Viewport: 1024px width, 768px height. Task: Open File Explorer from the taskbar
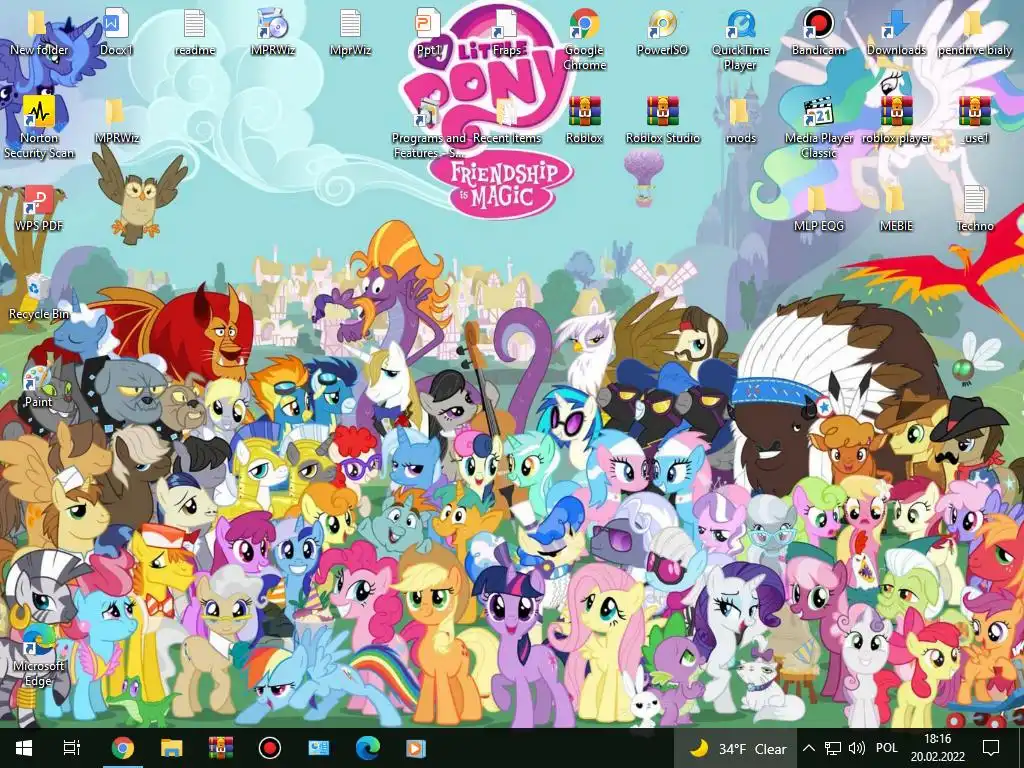172,748
